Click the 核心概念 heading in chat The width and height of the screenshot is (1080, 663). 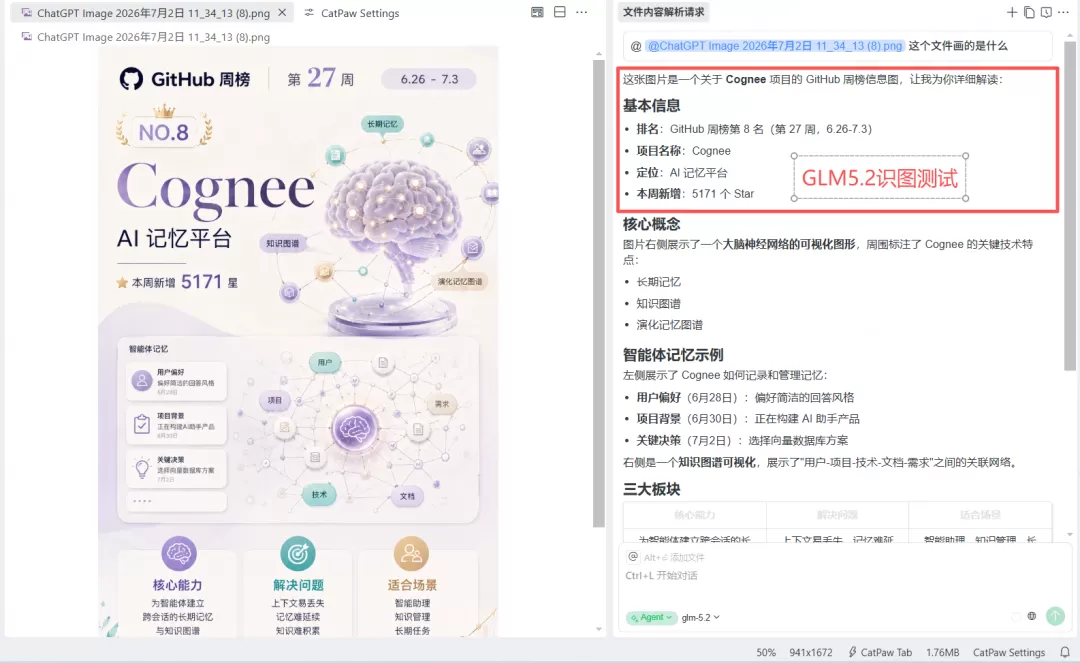click(x=652, y=224)
